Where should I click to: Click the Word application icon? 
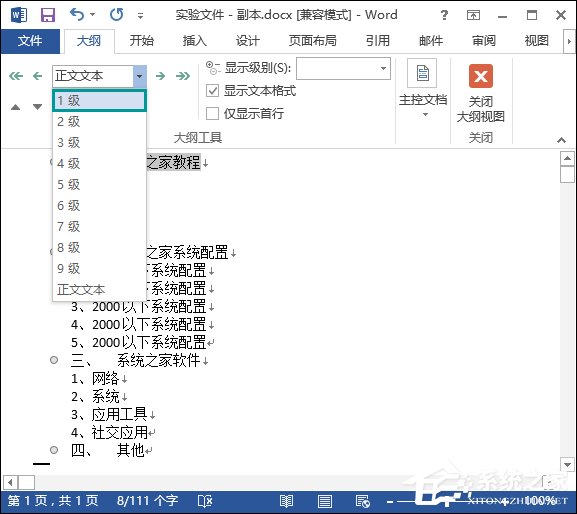pos(19,15)
